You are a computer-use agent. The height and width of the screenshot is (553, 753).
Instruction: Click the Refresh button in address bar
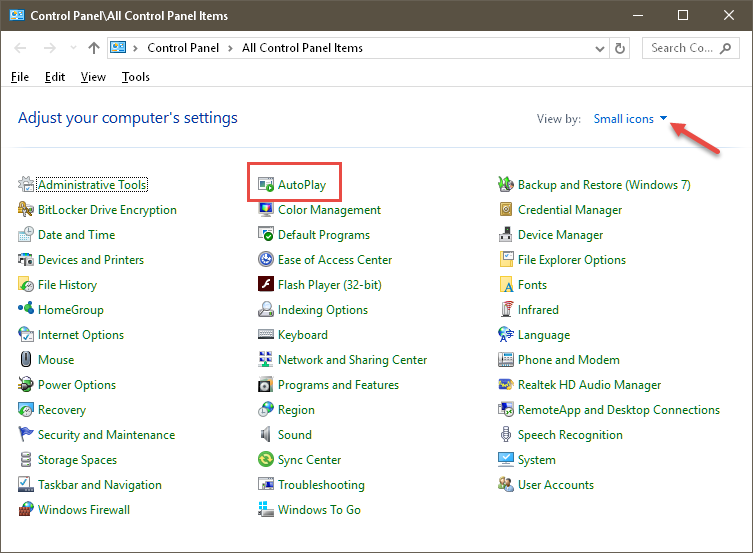click(x=620, y=48)
